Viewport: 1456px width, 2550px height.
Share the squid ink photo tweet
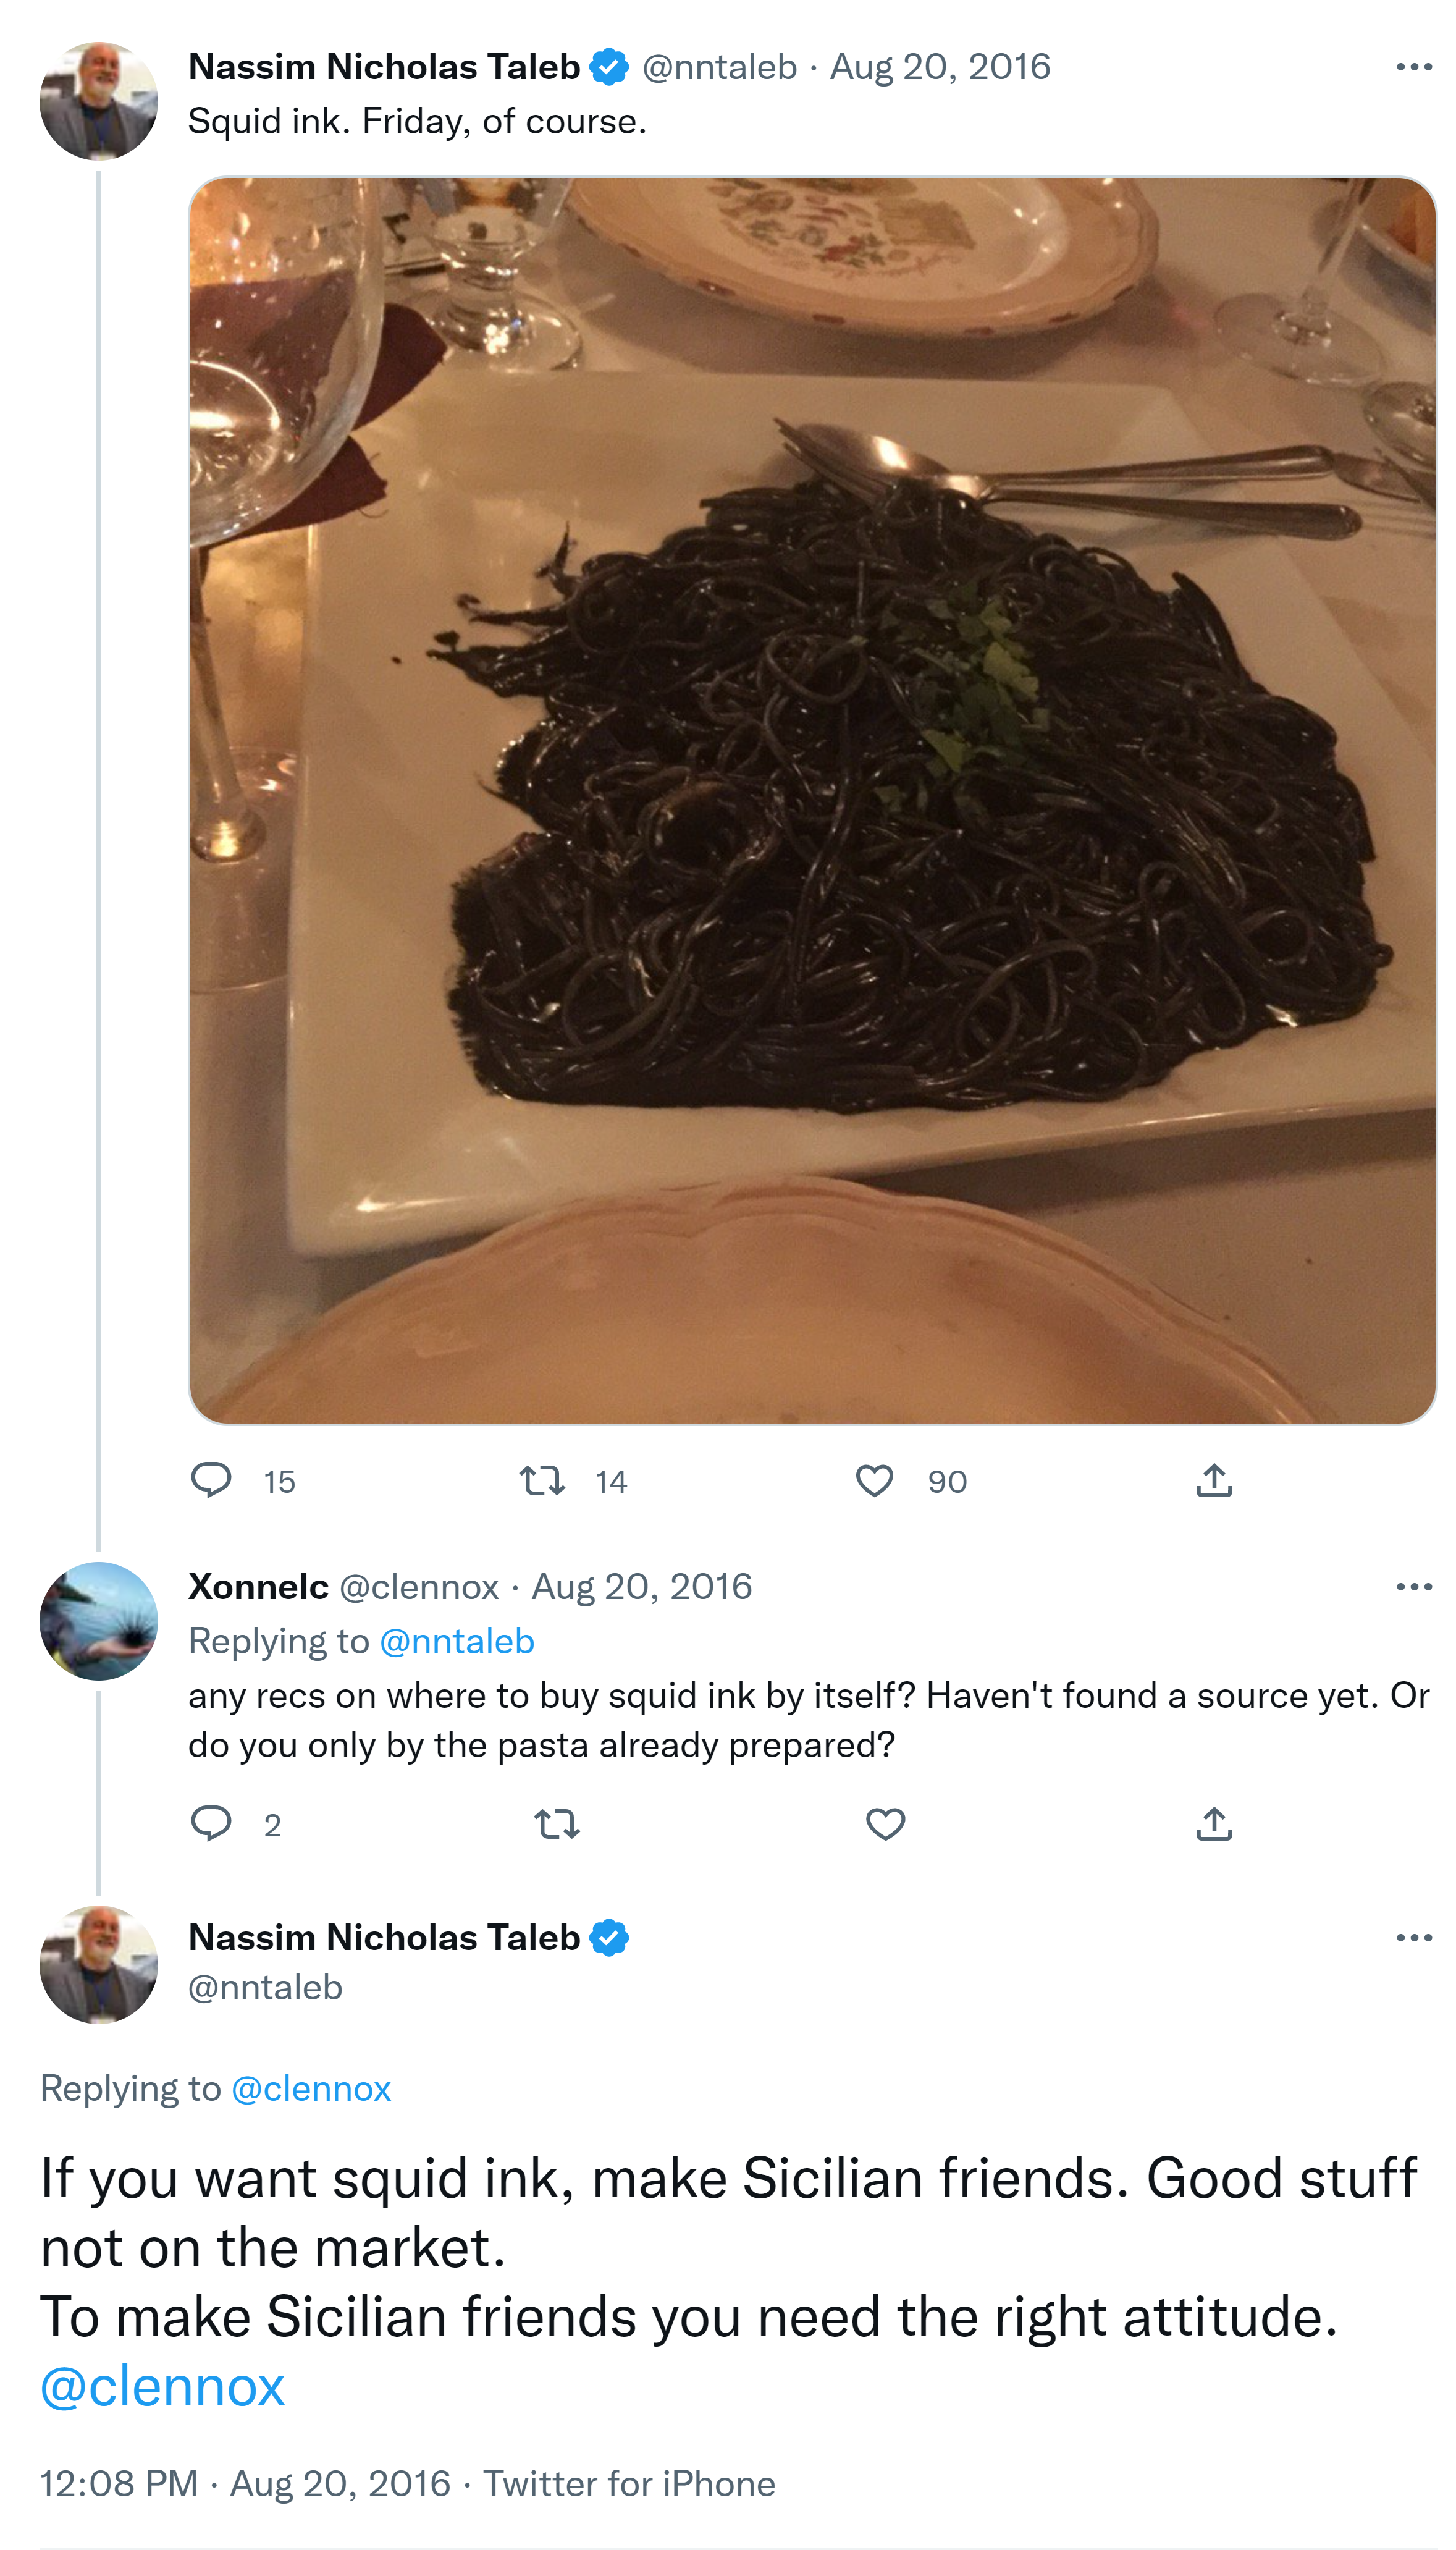coord(1213,1480)
